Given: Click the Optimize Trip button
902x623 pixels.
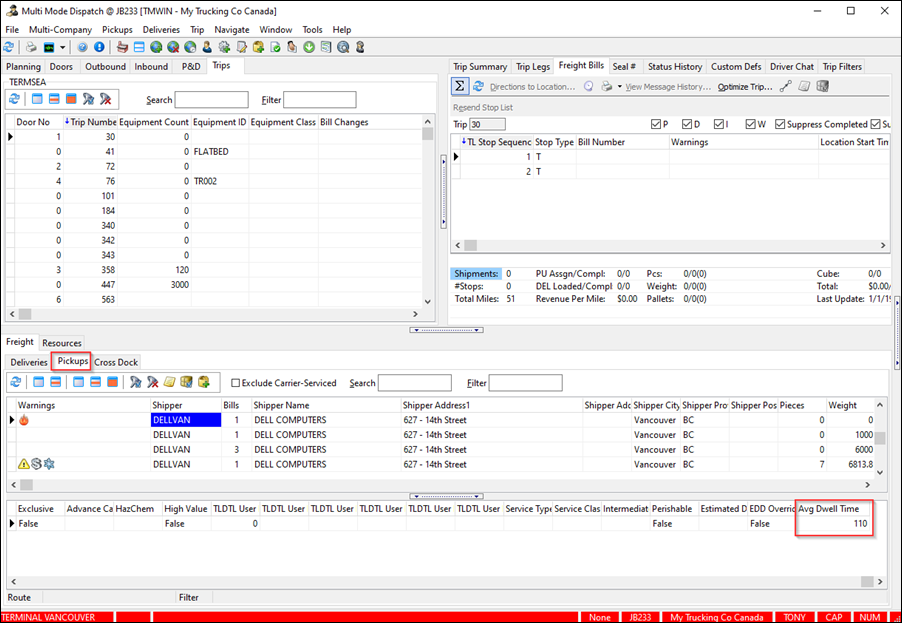Looking at the screenshot, I should pyautogui.click(x=745, y=87).
